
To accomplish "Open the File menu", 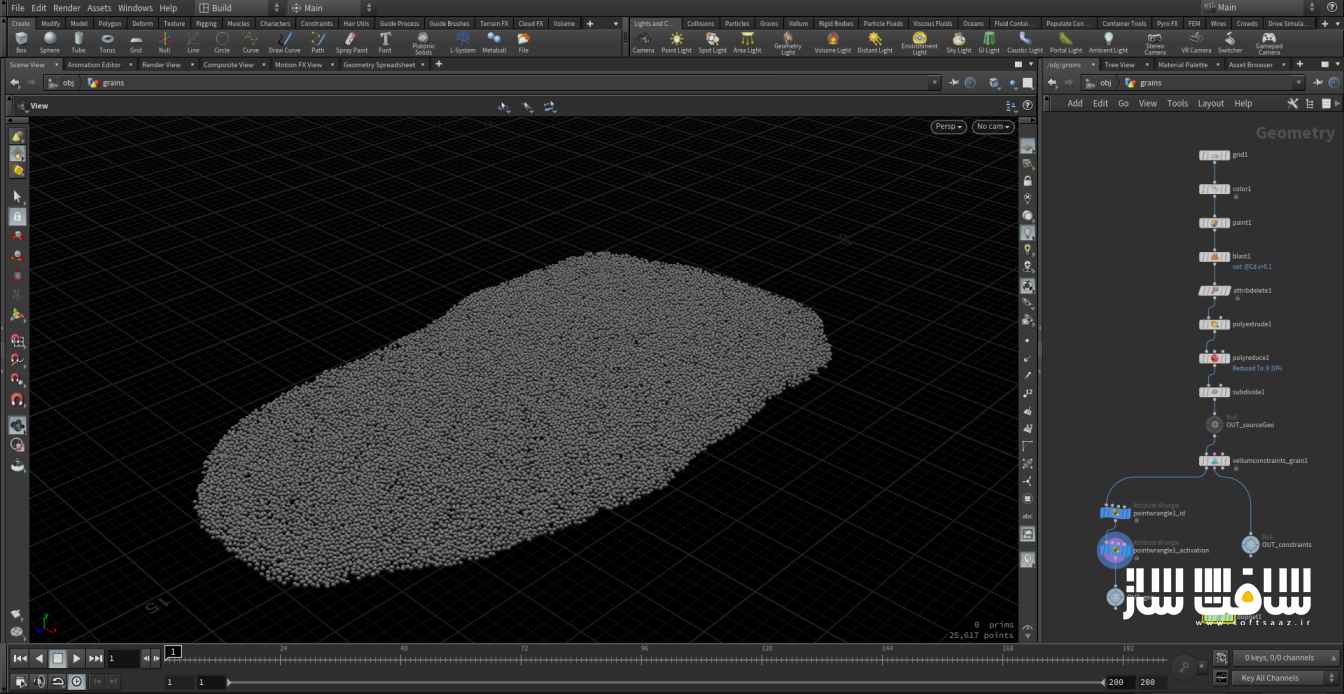I will [17, 7].
